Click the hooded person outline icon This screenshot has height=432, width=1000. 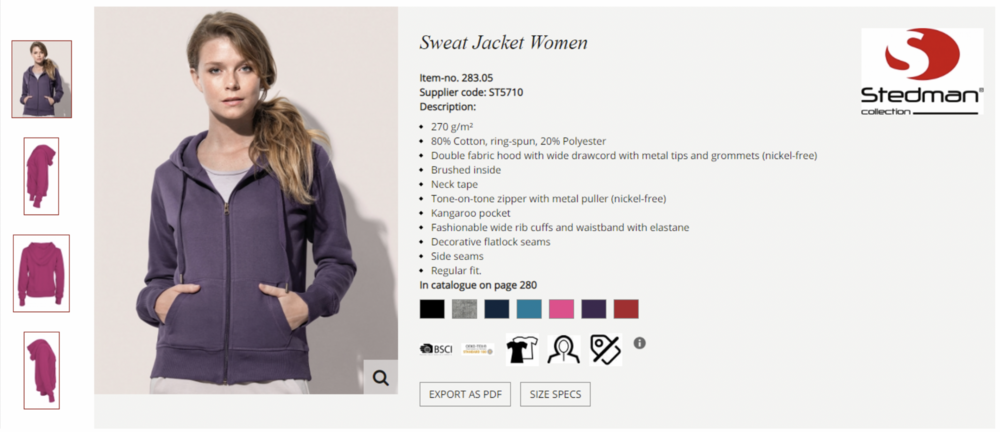tap(564, 350)
